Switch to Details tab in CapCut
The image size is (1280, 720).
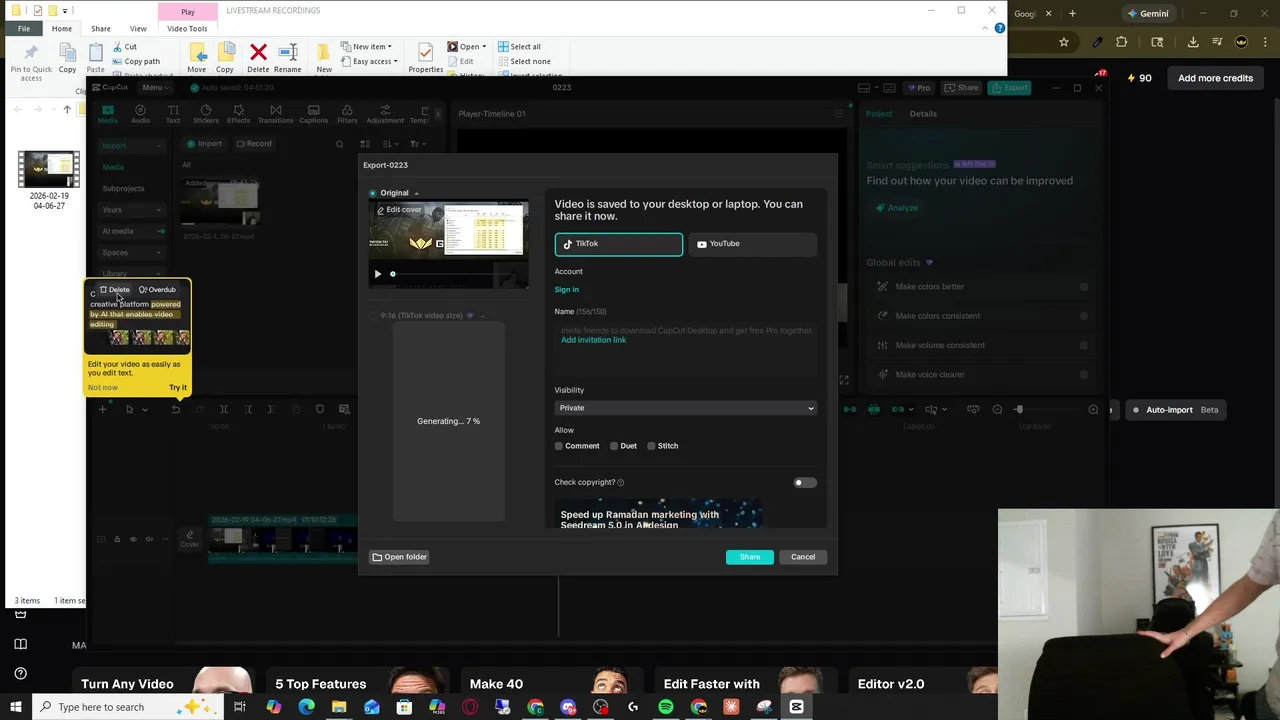923,114
